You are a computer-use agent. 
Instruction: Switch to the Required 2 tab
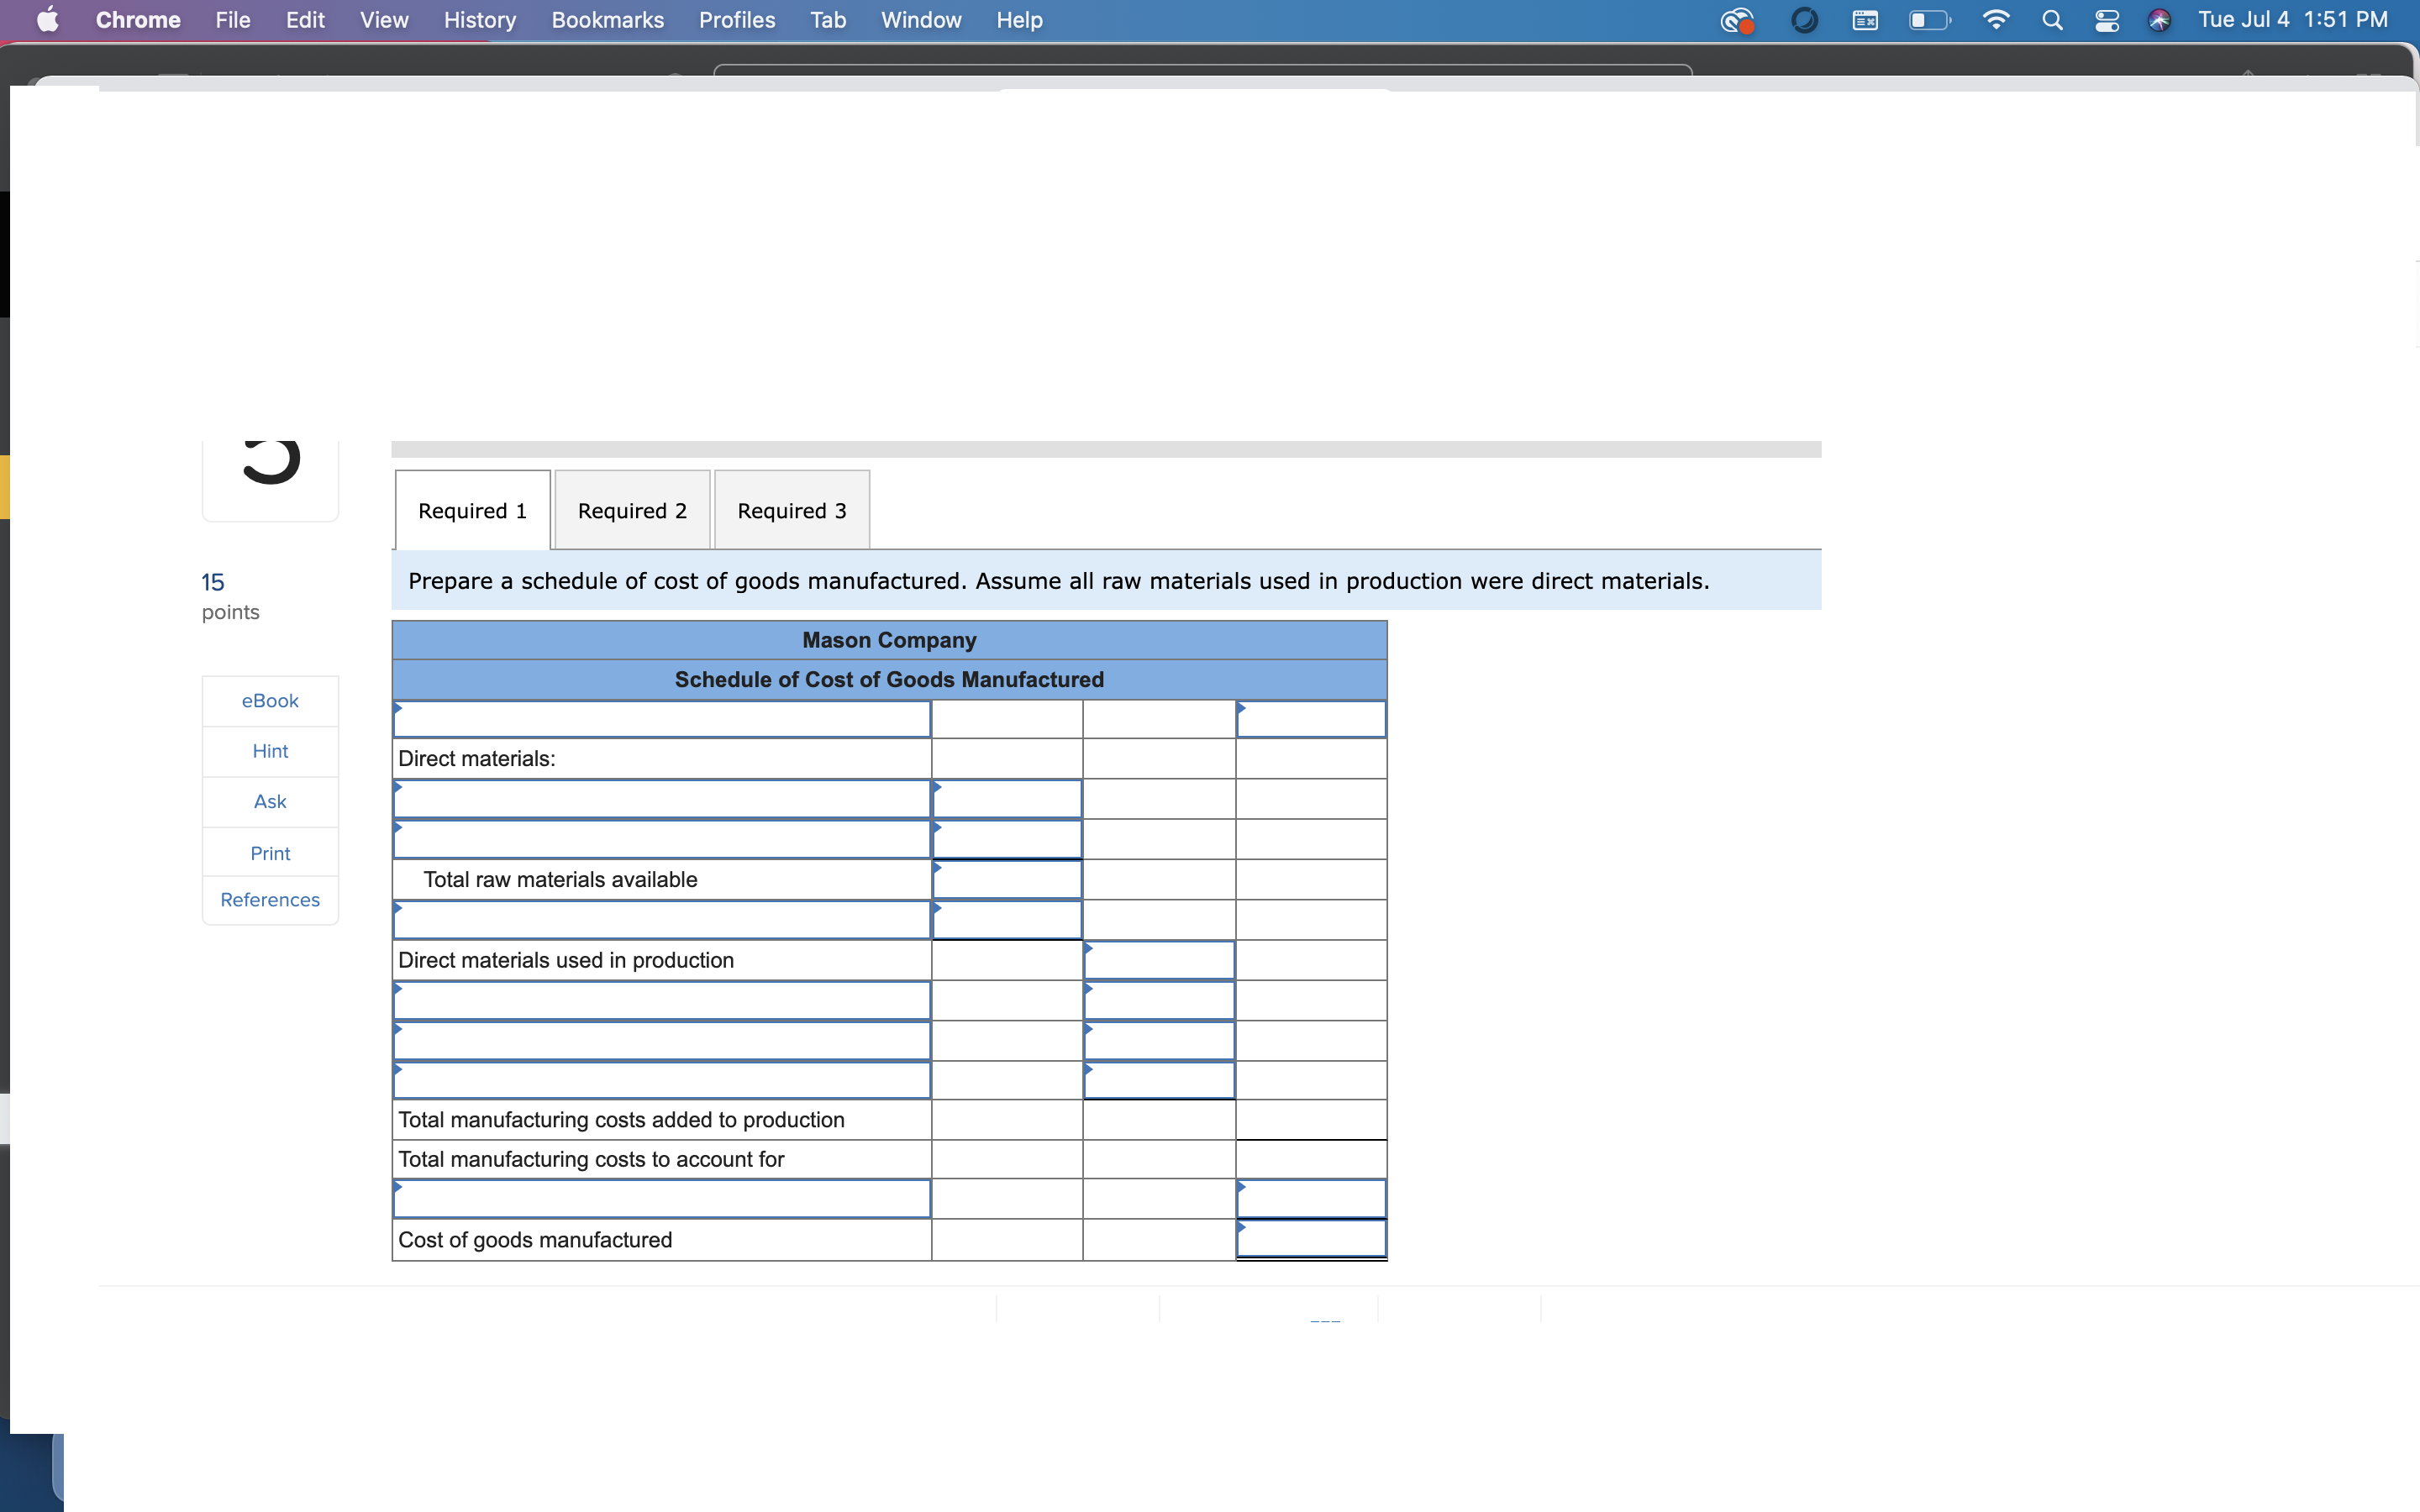point(632,510)
